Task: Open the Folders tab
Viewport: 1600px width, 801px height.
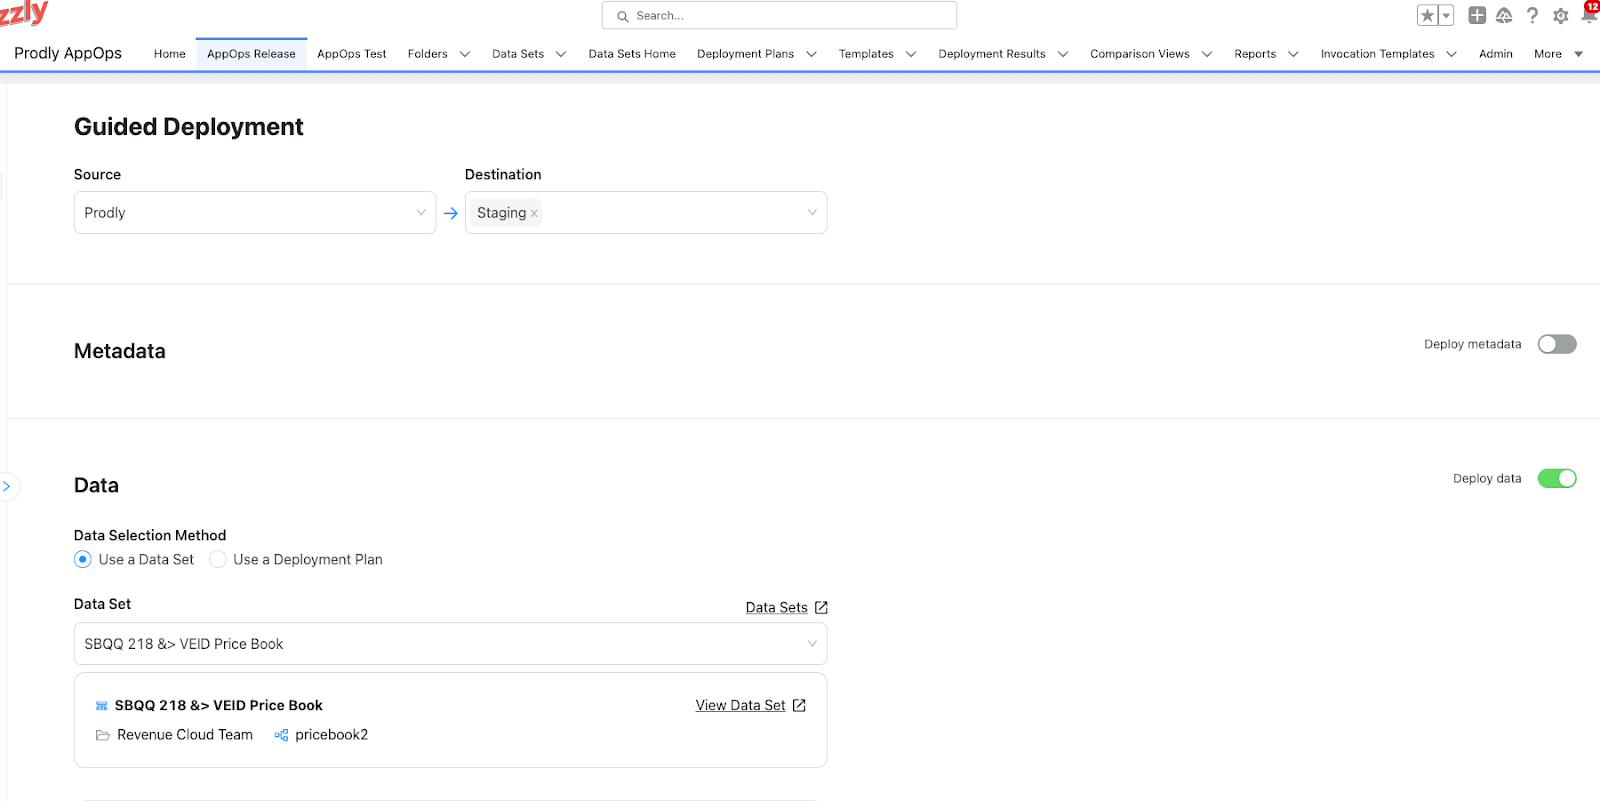Action: coord(428,54)
